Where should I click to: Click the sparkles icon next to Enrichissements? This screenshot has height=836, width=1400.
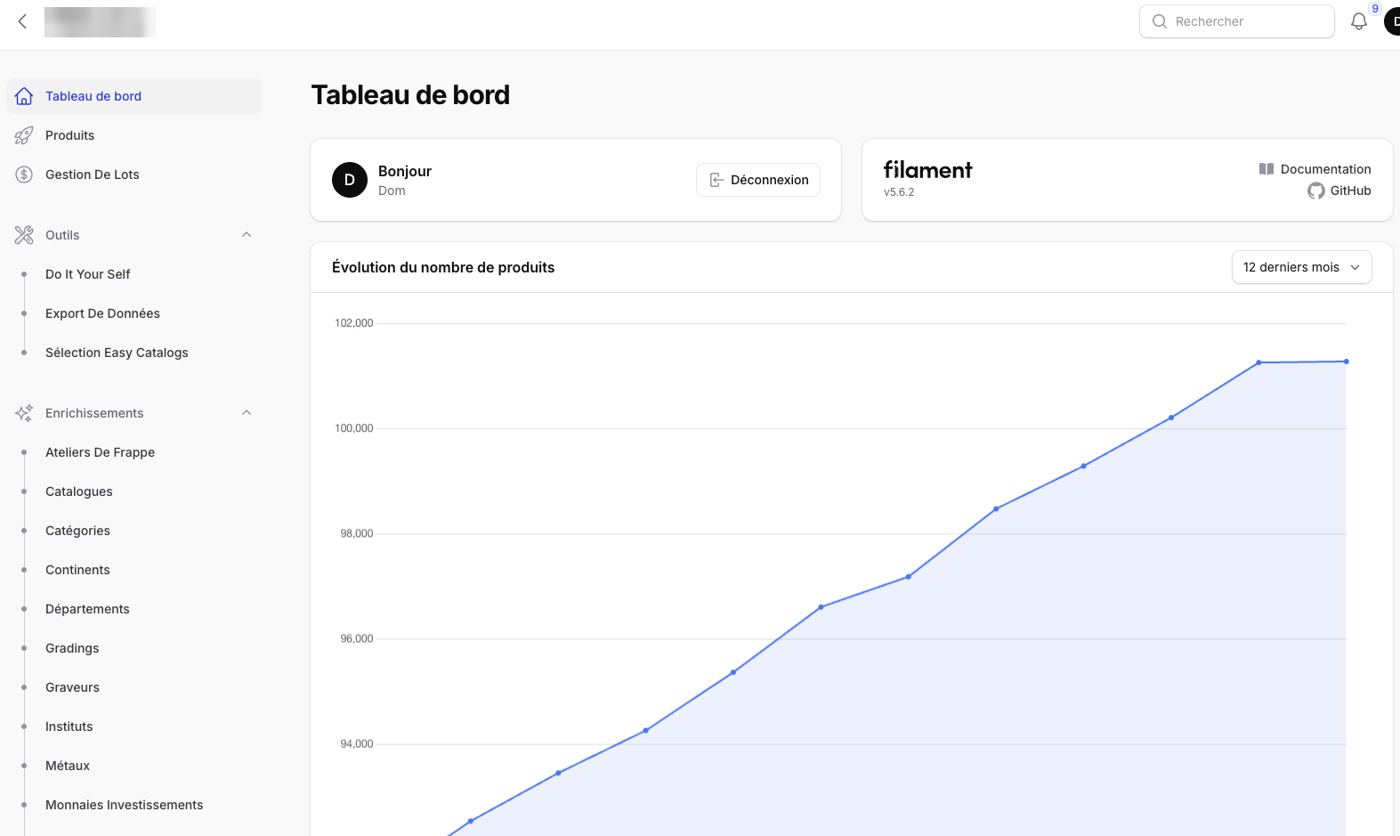pyautogui.click(x=24, y=413)
